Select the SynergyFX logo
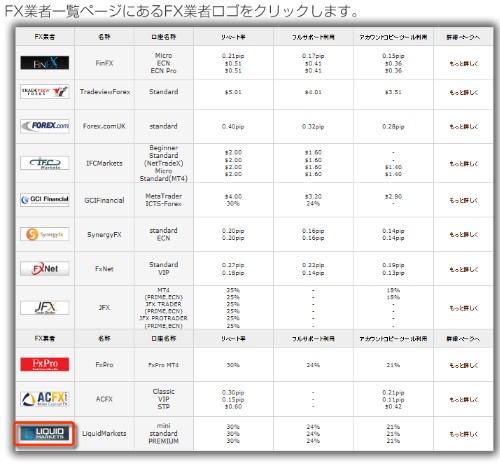The width and height of the screenshot is (500, 466). pos(45,234)
